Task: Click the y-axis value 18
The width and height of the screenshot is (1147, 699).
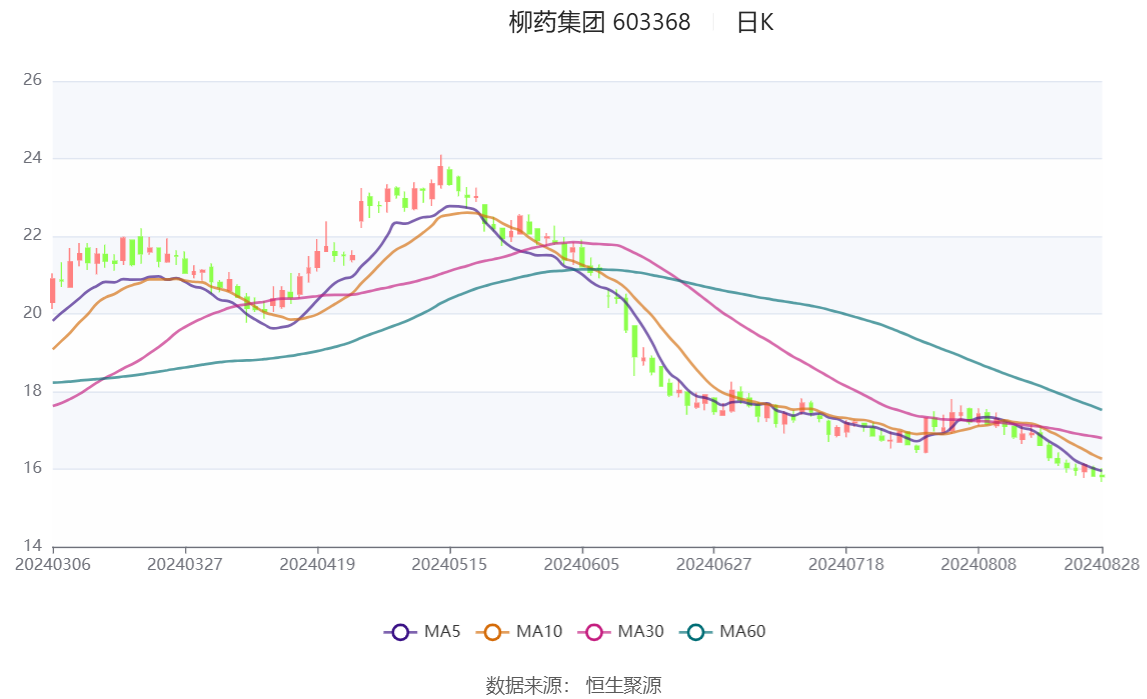Action: (32, 390)
